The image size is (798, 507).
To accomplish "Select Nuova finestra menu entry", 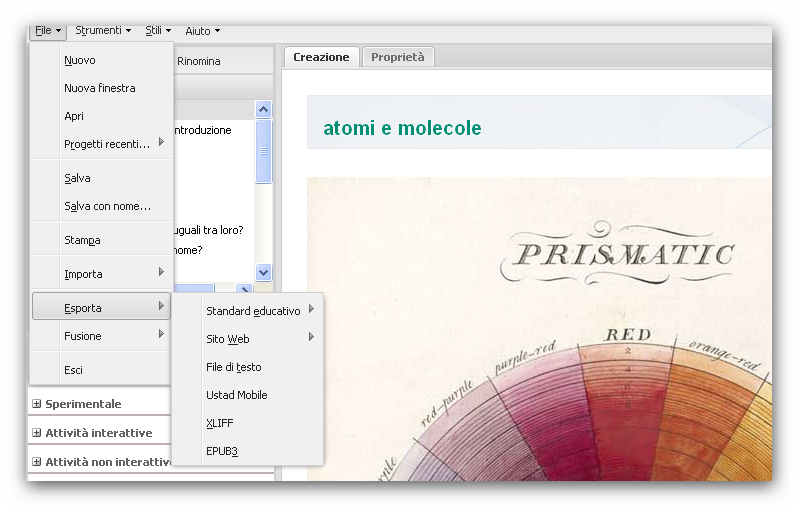I will pyautogui.click(x=101, y=88).
